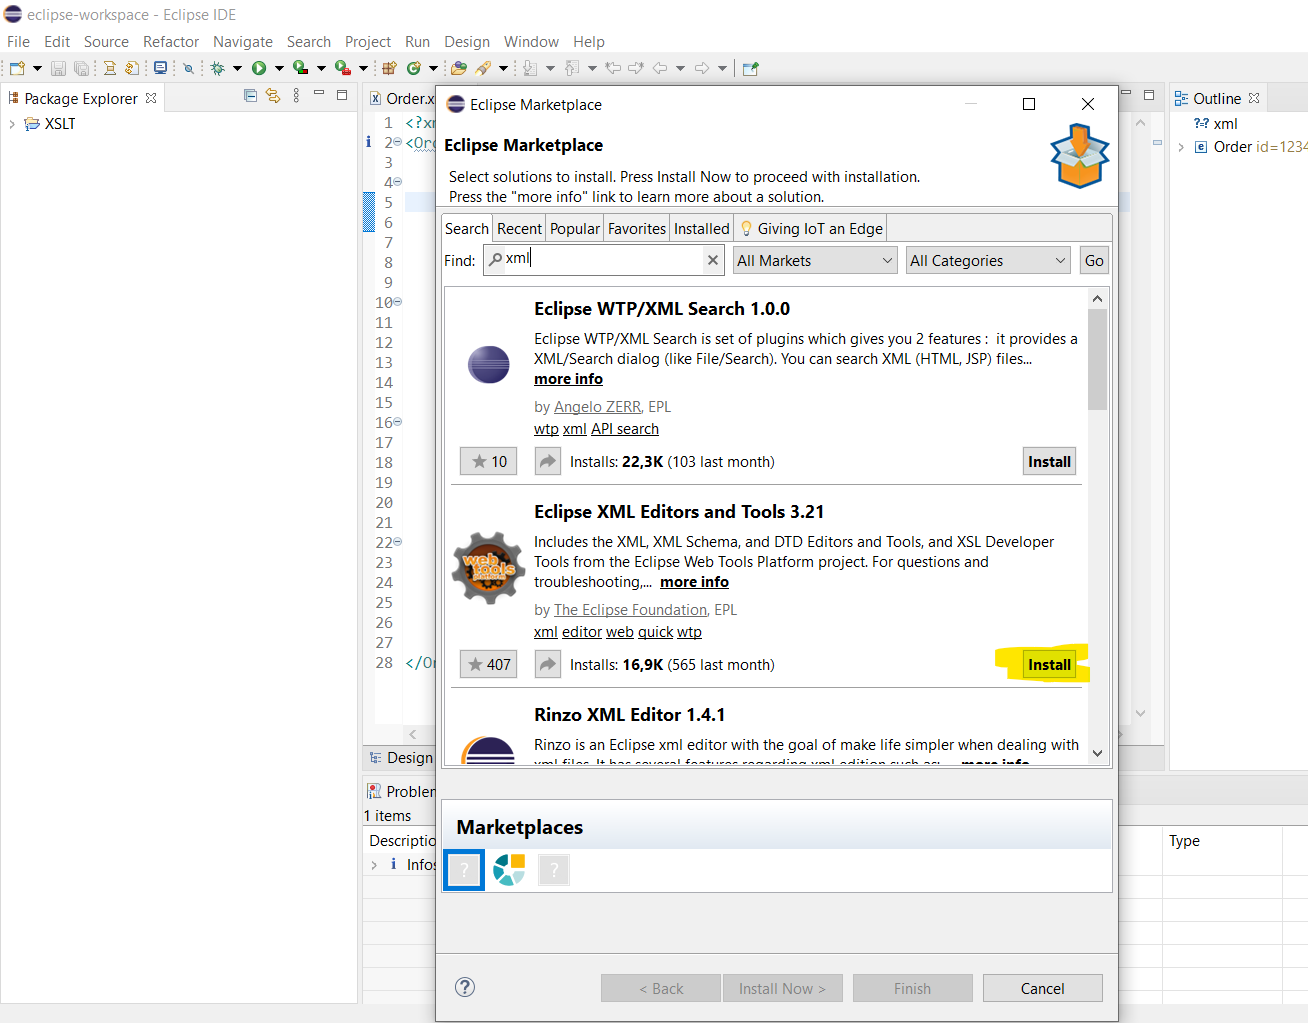
Task: Click the Run External Tools icon
Action: point(342,68)
